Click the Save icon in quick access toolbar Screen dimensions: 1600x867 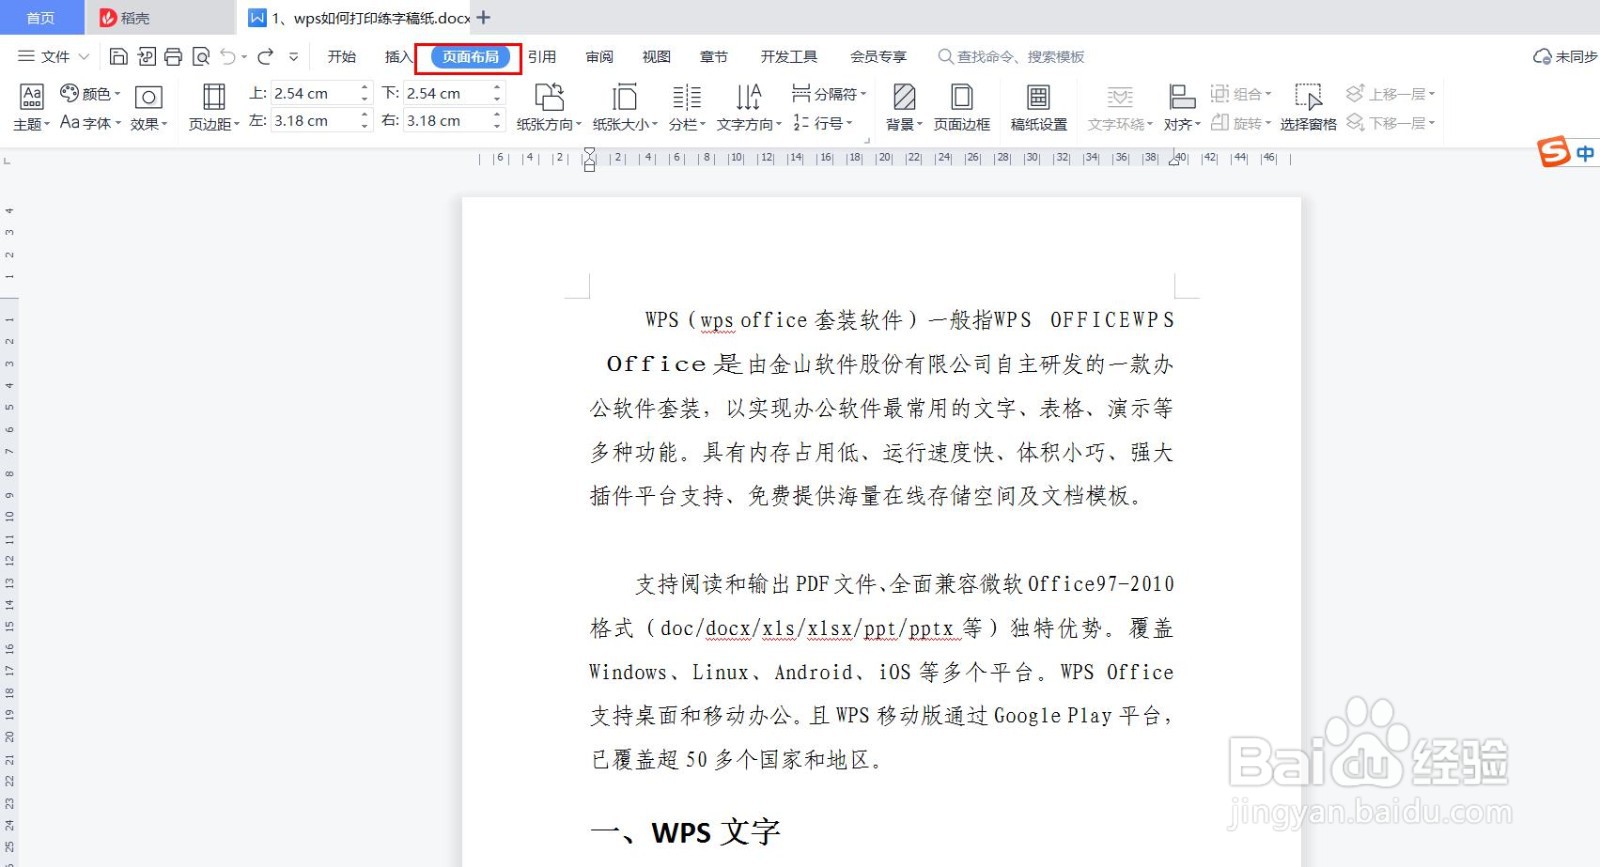(x=118, y=57)
